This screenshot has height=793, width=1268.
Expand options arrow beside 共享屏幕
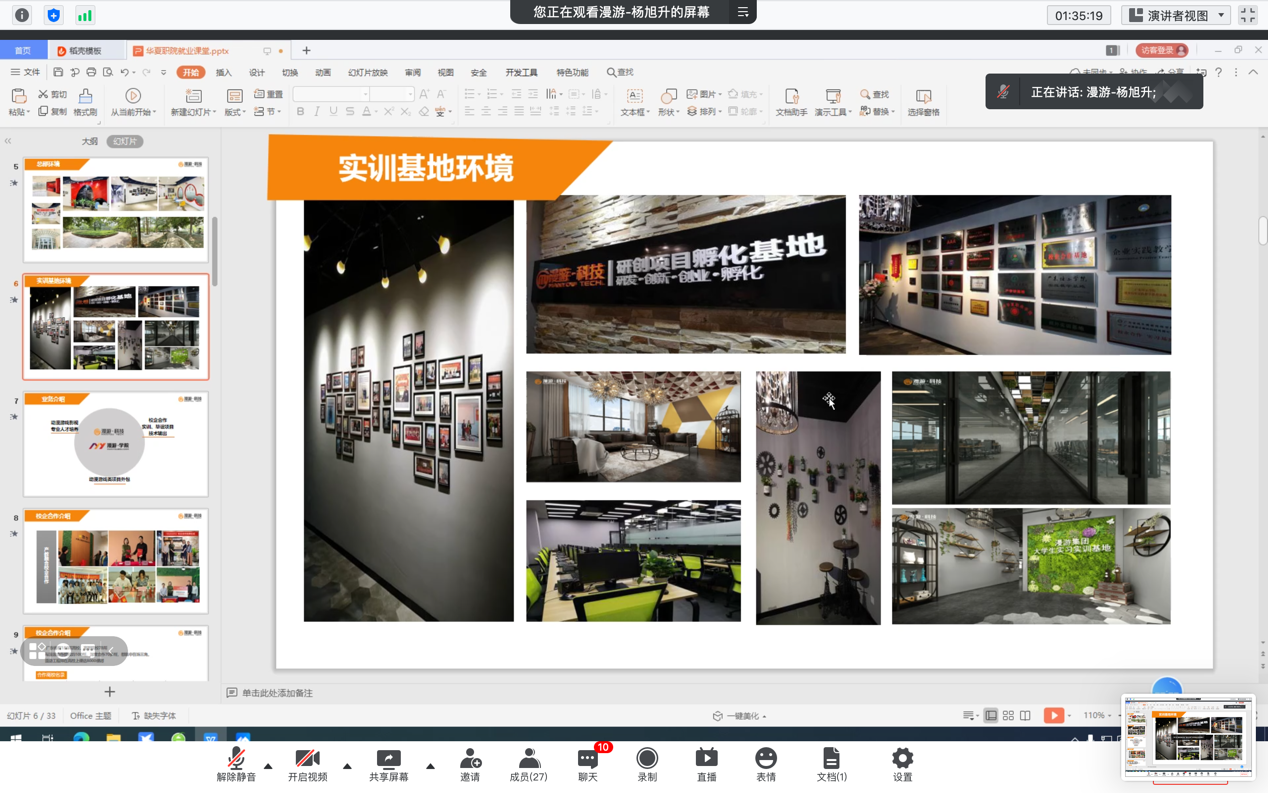click(430, 766)
